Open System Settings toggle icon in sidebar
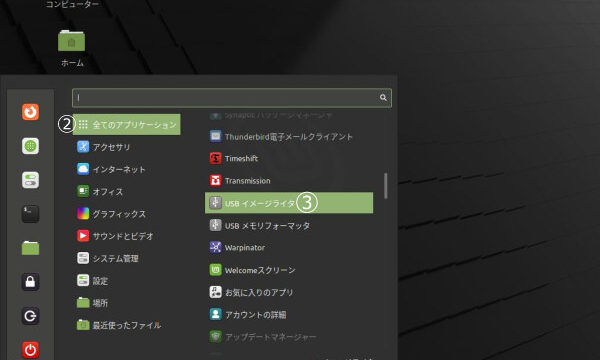Image resolution: width=600 pixels, height=360 pixels. (30, 180)
